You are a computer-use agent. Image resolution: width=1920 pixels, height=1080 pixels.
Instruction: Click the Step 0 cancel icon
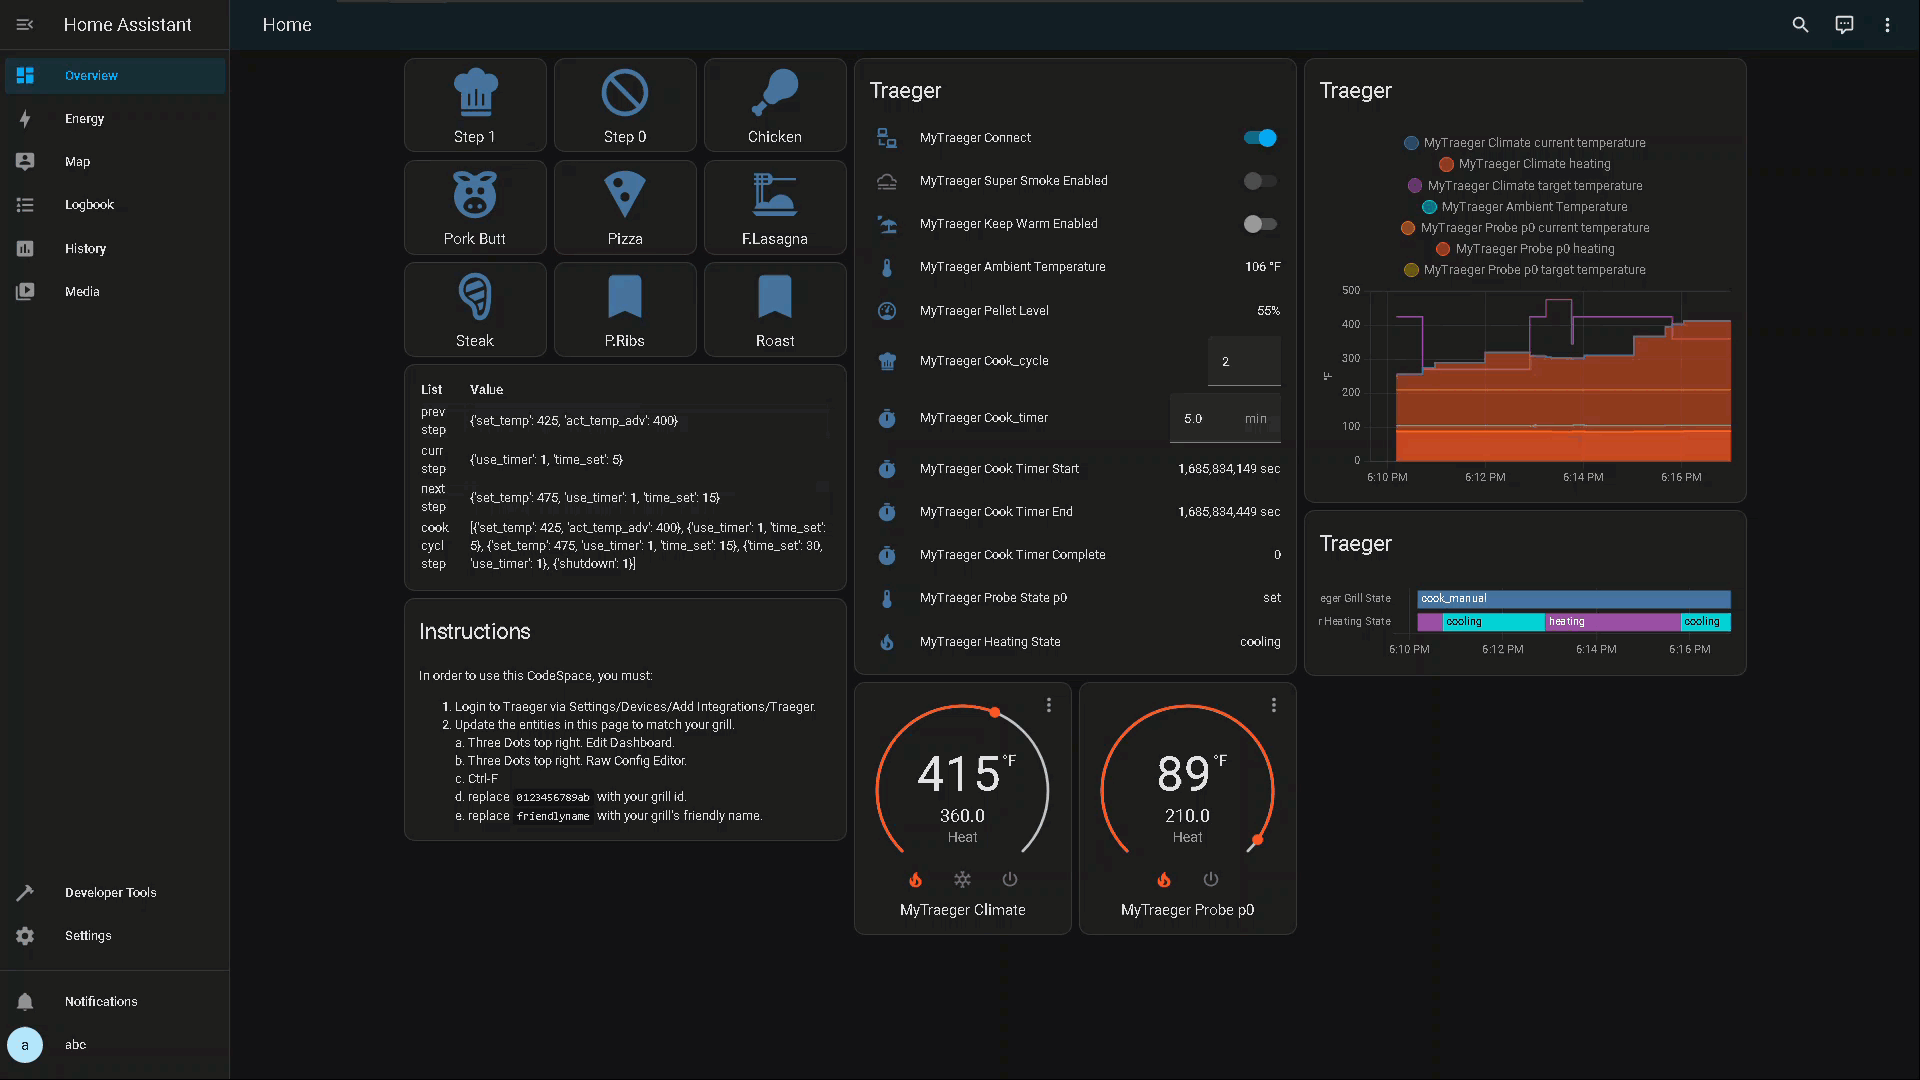(x=624, y=92)
